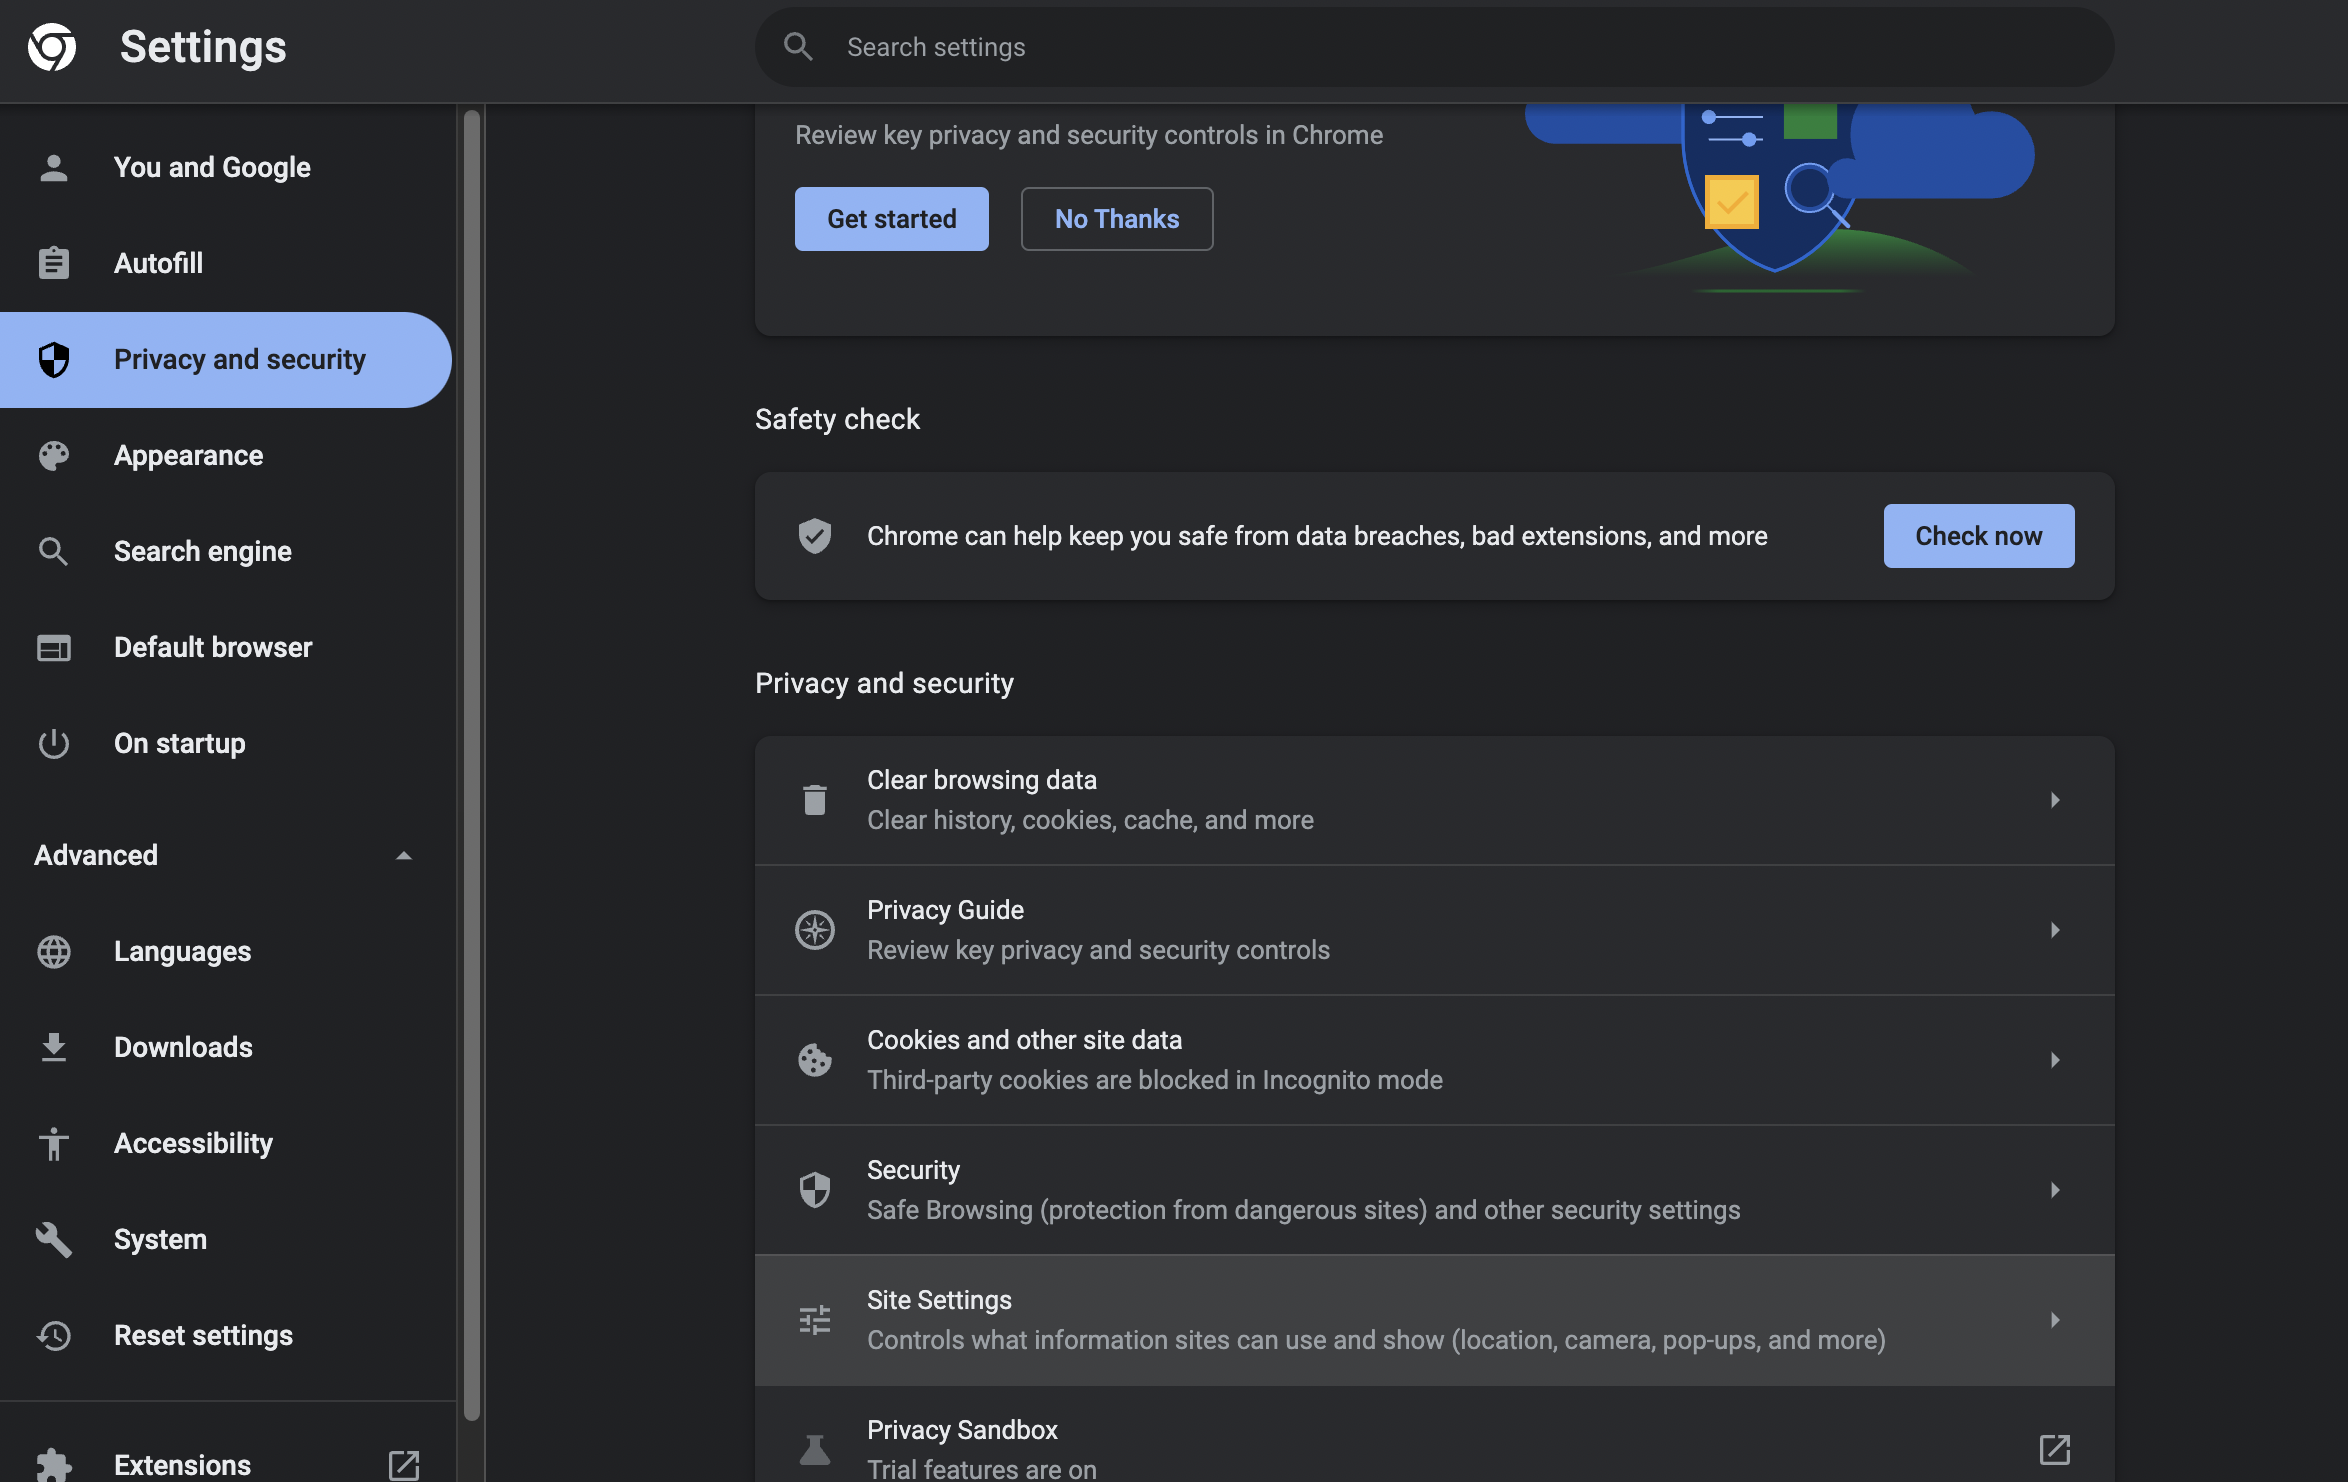The image size is (2348, 1482).
Task: Select the Autofill clipboard icon
Action: 53,263
